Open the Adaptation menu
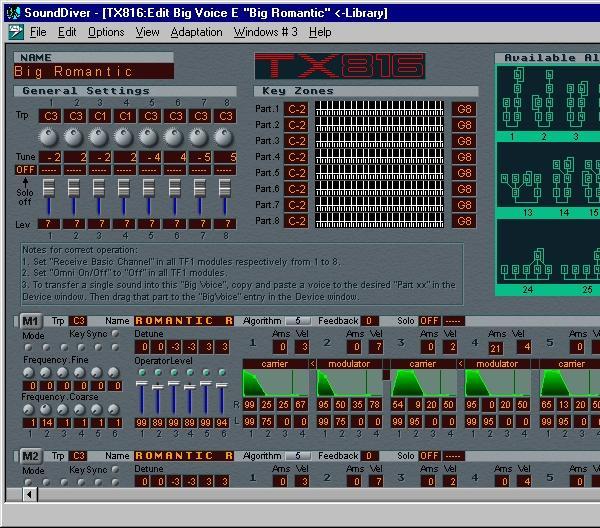Screen dimensions: 600x528 (196, 32)
